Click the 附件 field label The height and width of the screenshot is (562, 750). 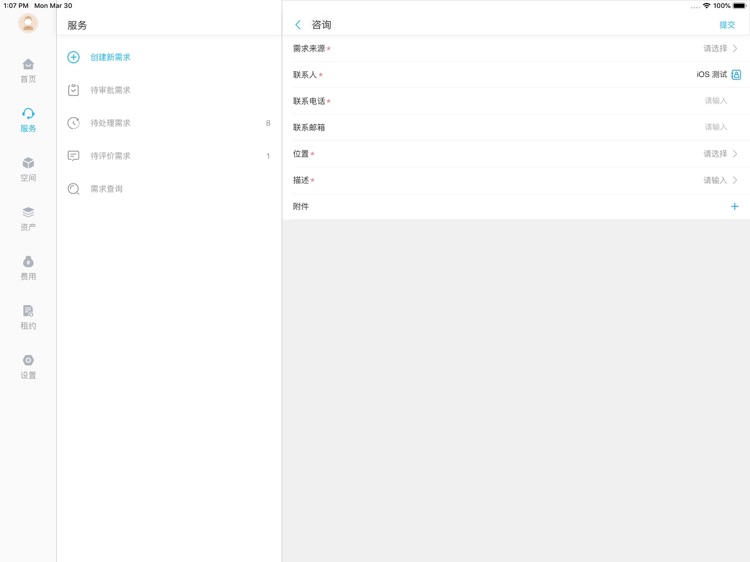301,207
